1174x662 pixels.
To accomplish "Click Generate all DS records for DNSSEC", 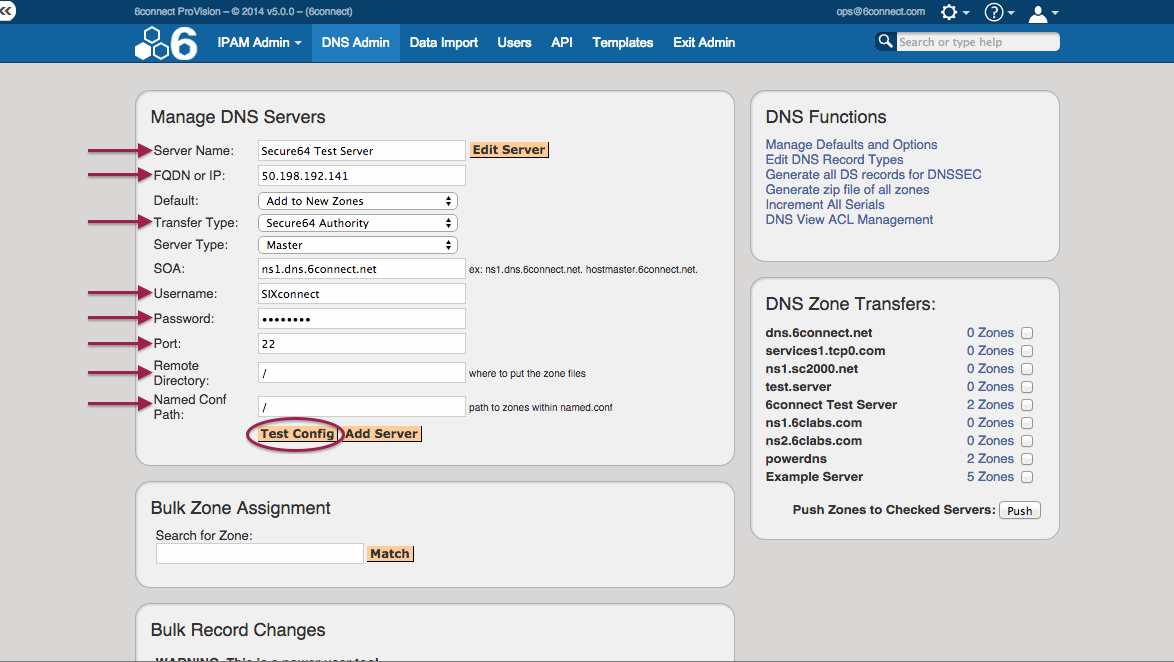I will click(x=873, y=174).
